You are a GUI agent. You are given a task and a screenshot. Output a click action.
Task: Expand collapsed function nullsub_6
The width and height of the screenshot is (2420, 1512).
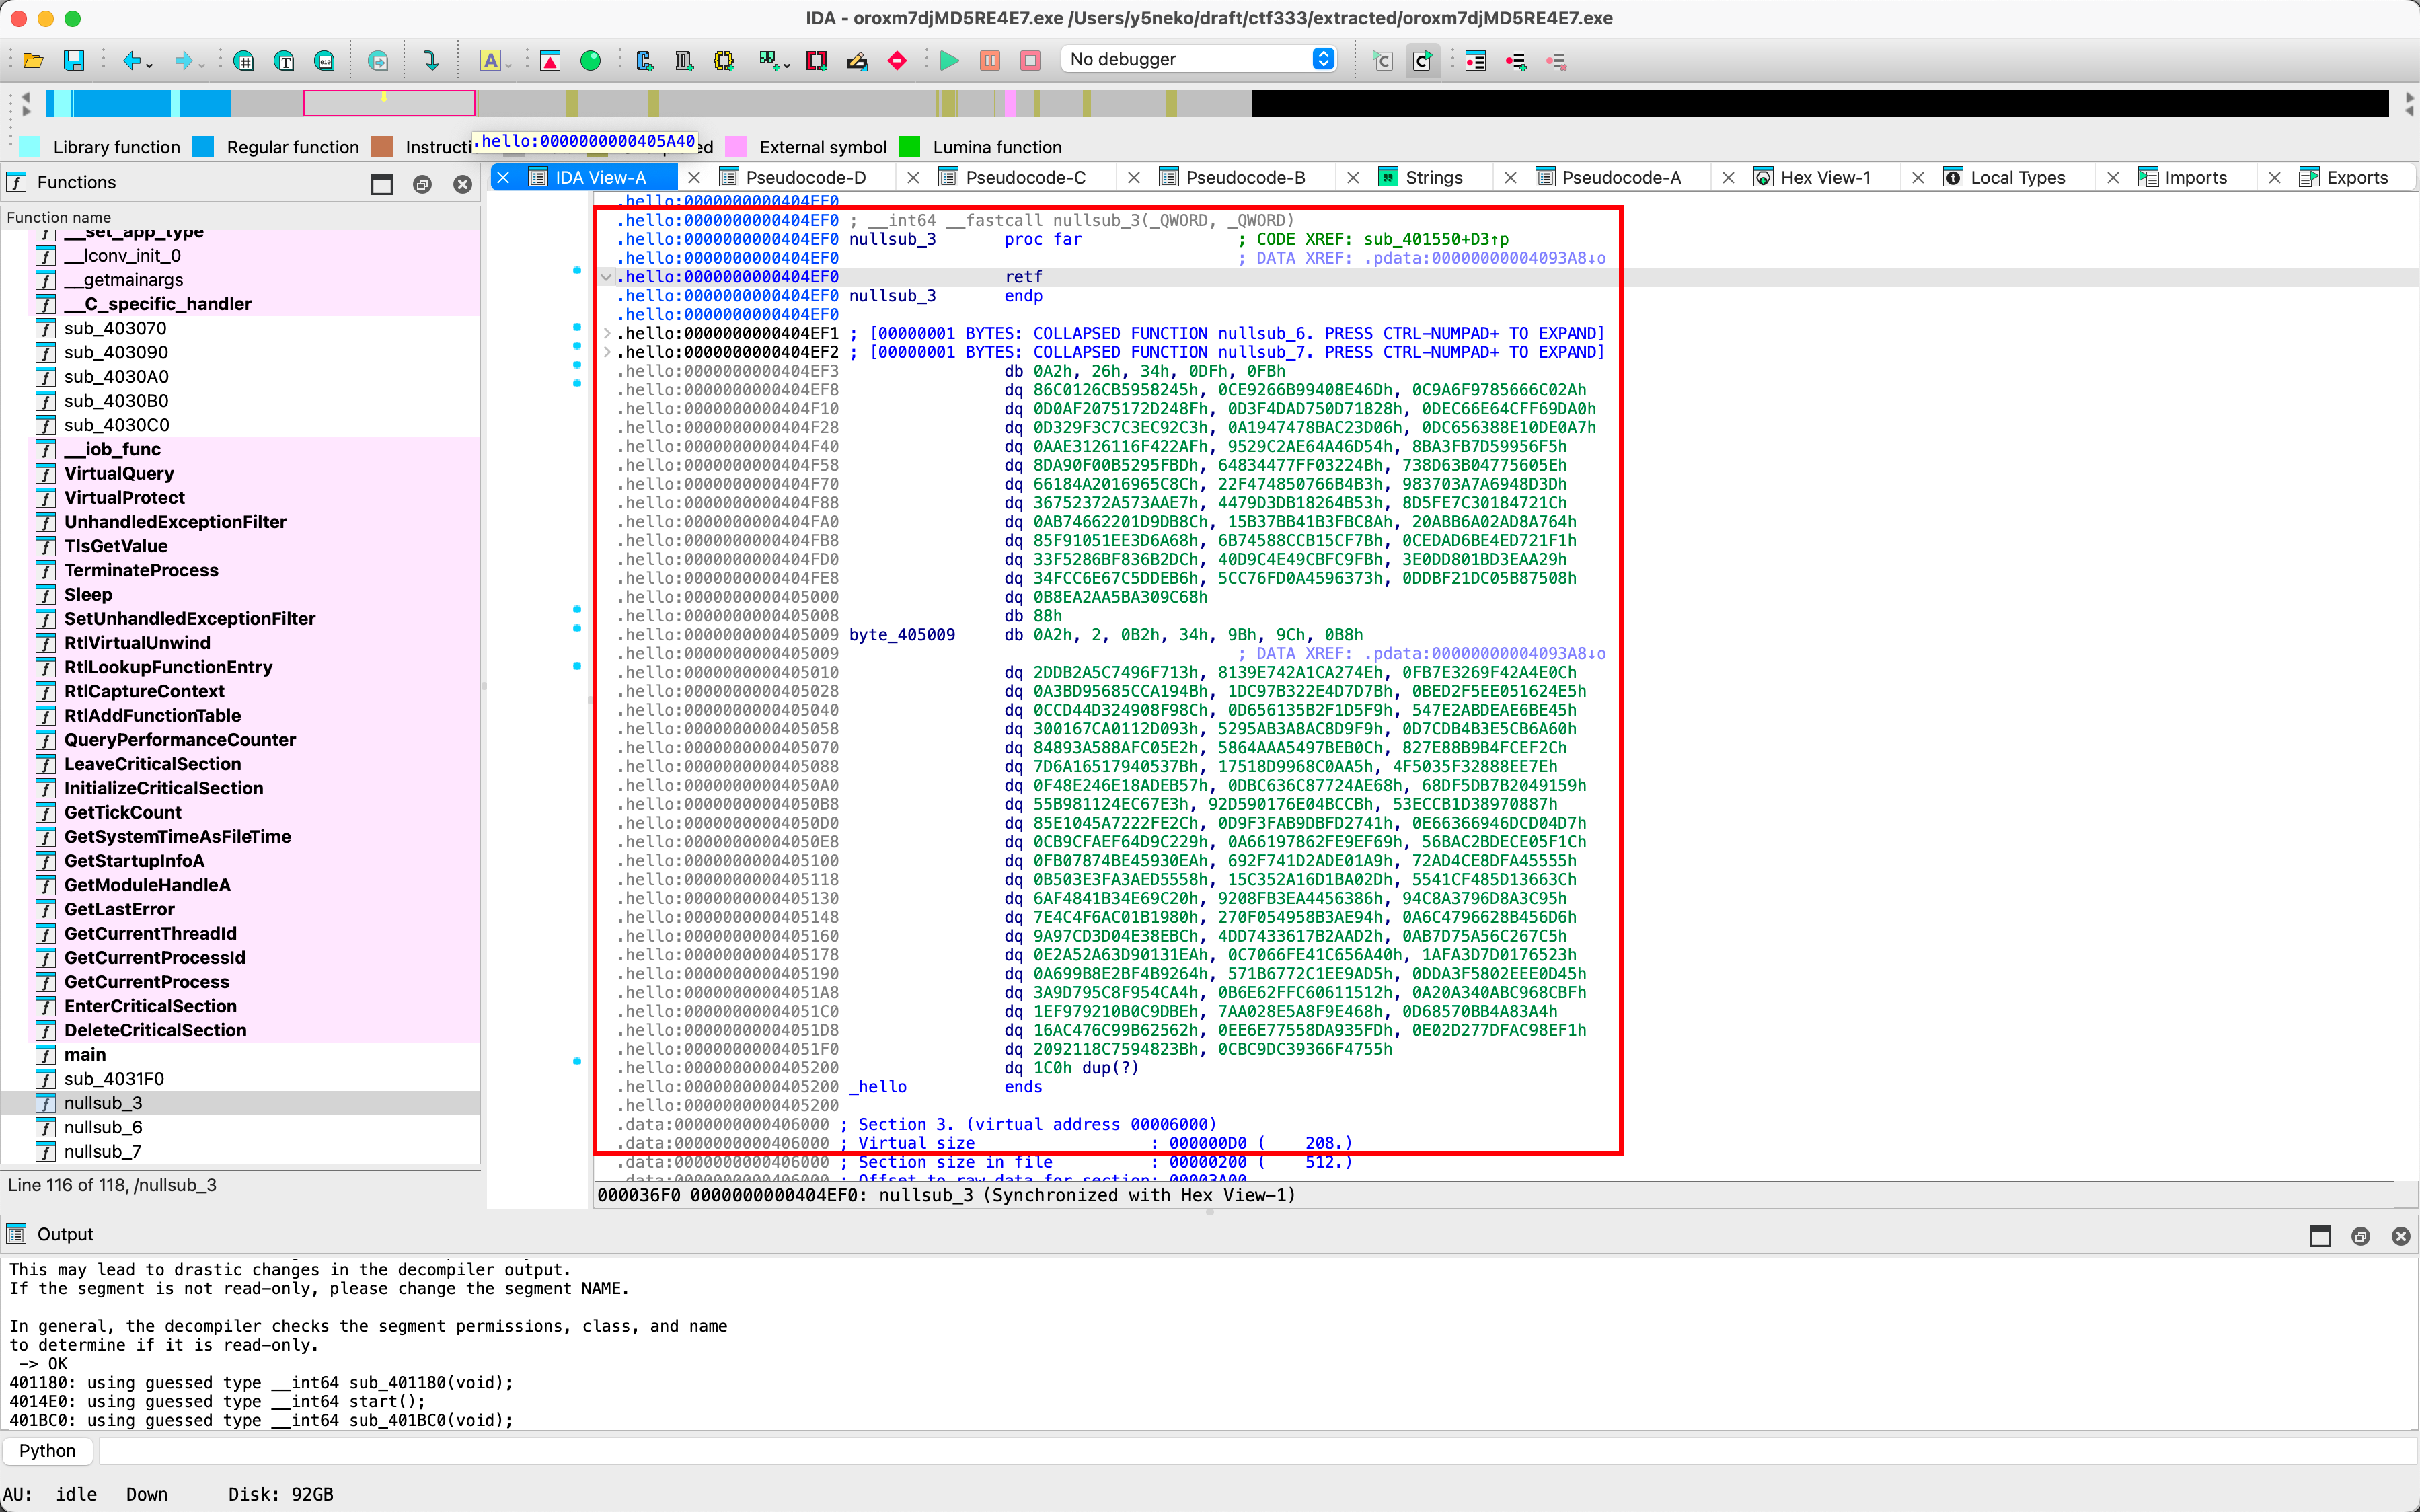pyautogui.click(x=607, y=333)
